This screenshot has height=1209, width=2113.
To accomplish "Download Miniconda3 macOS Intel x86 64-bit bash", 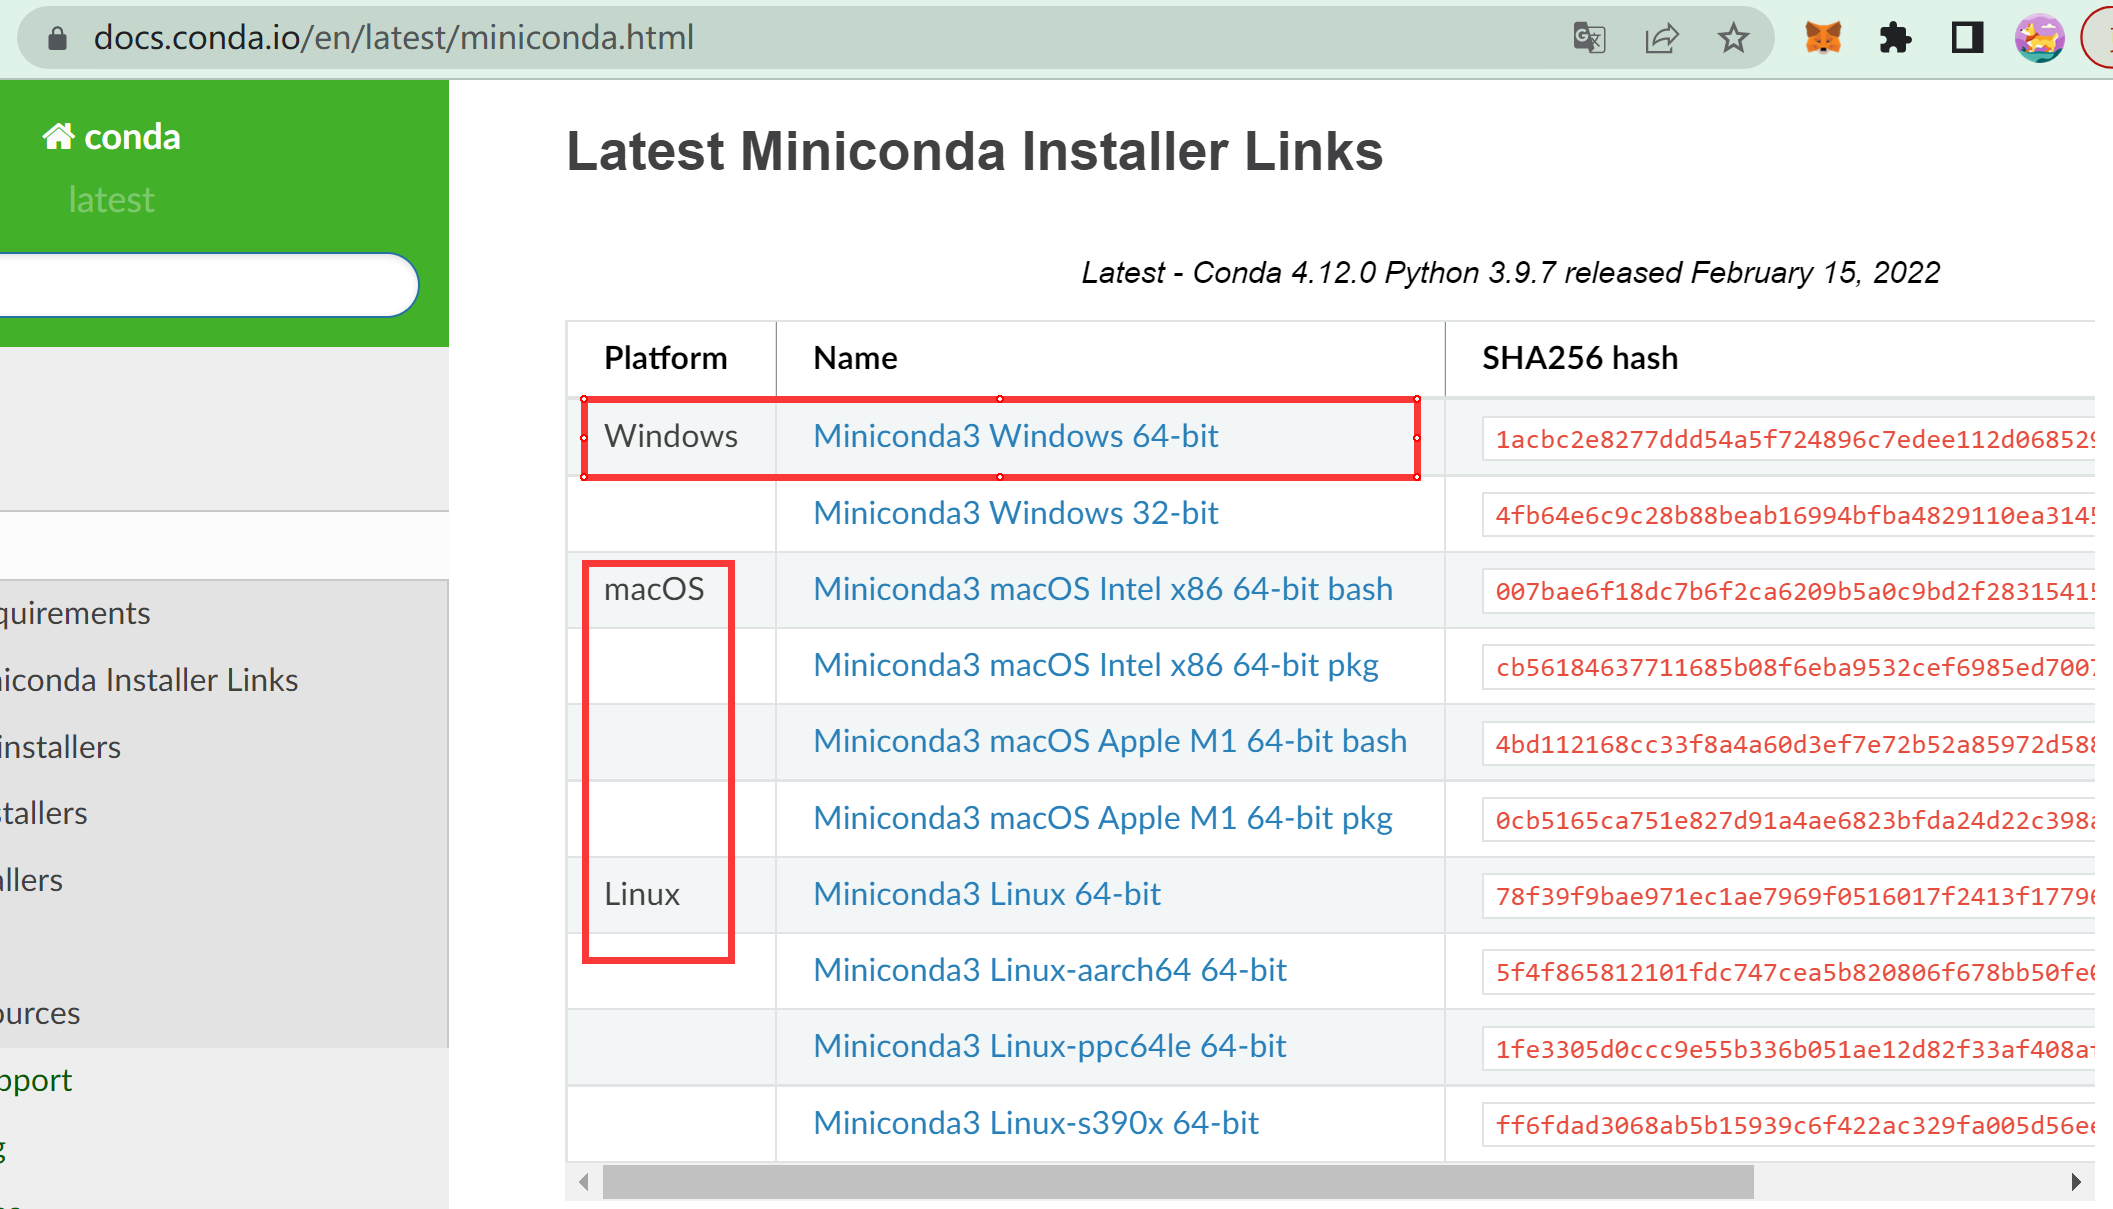I will (x=1103, y=589).
